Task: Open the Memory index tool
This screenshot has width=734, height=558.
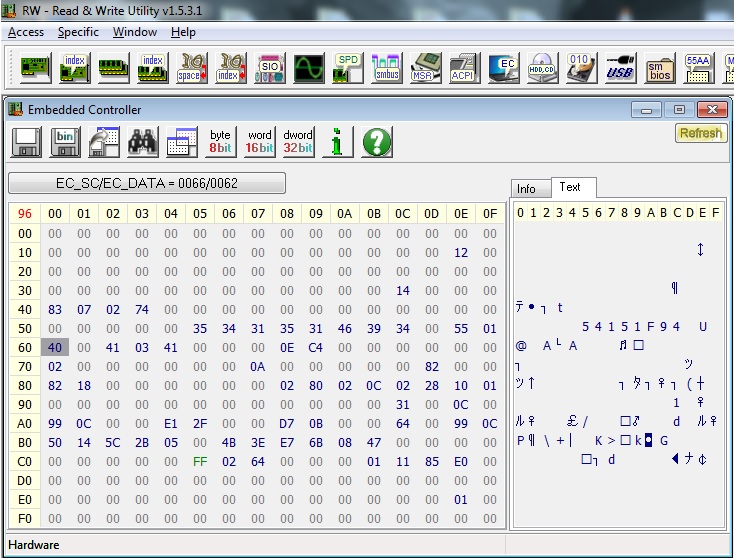Action: [x=153, y=68]
